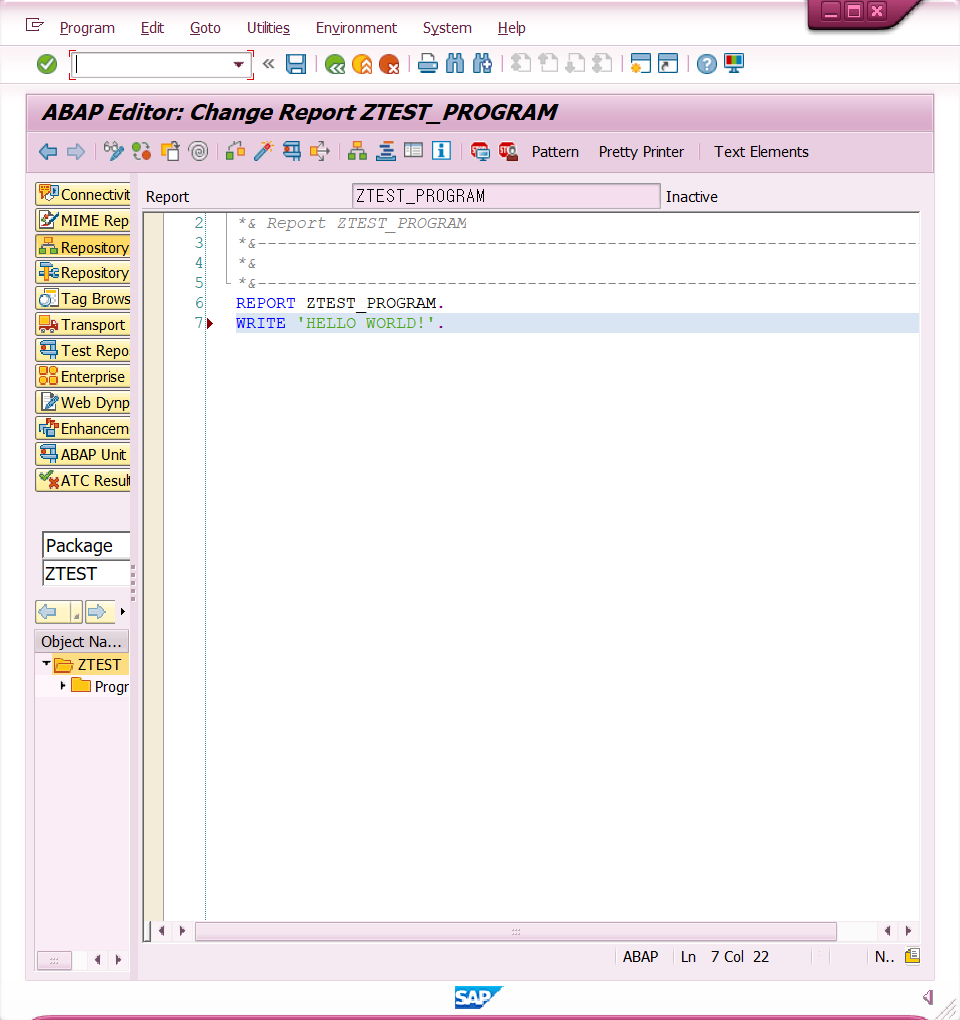
Task: Toggle session breakpoint with the stop-monitor icon
Action: pyautogui.click(x=480, y=151)
